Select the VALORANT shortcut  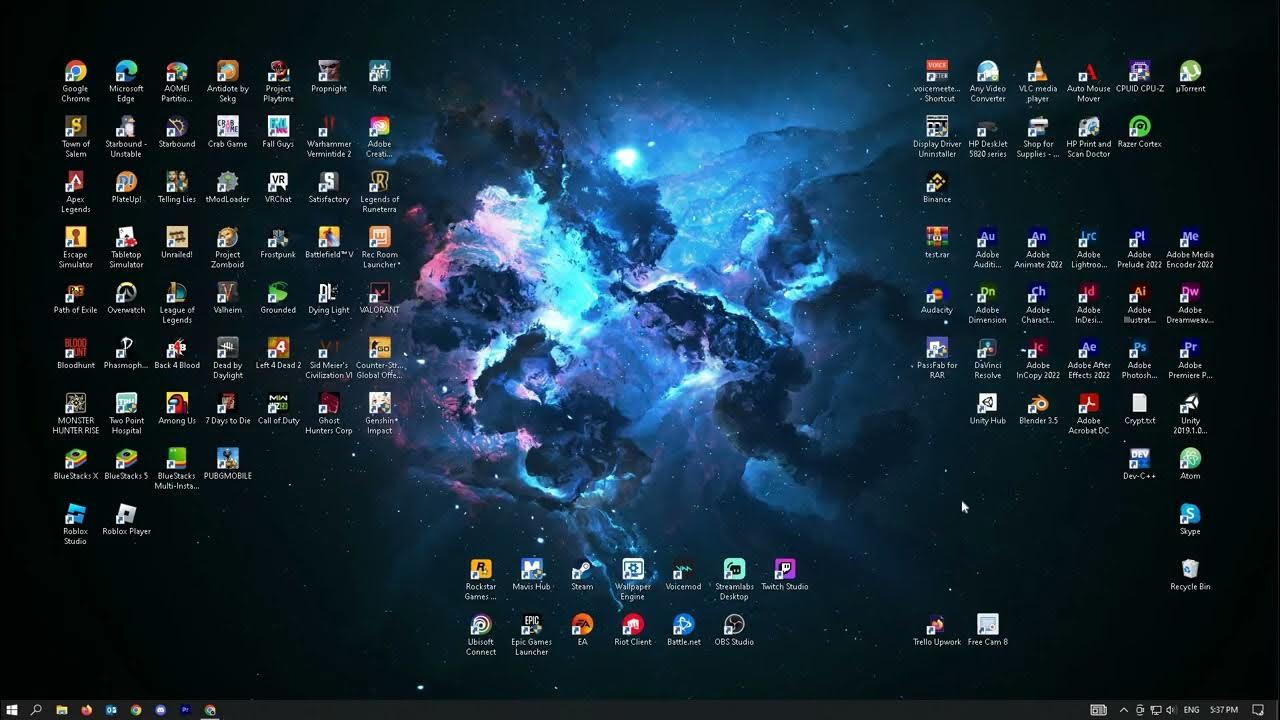coord(379,297)
